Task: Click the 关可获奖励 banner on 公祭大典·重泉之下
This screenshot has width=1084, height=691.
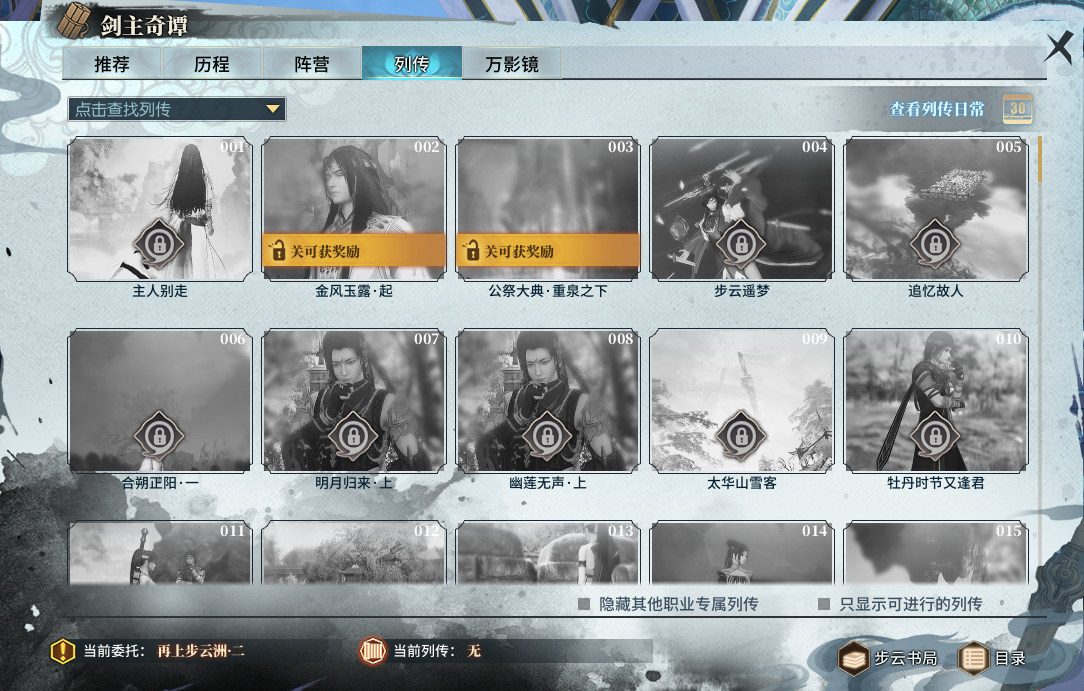Action: pyautogui.click(x=548, y=251)
